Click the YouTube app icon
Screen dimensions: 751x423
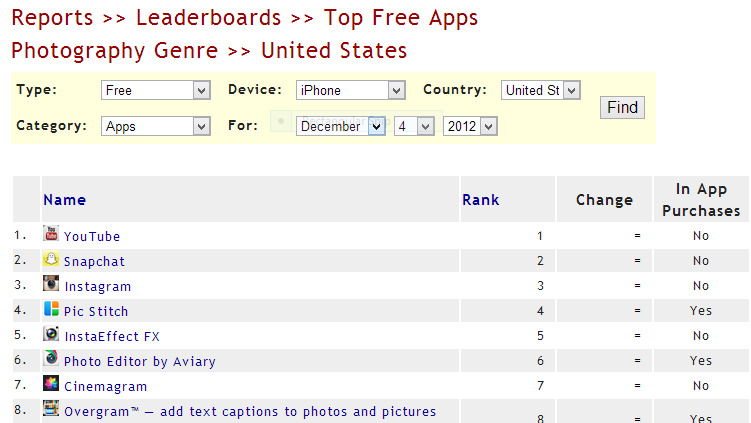click(51, 234)
